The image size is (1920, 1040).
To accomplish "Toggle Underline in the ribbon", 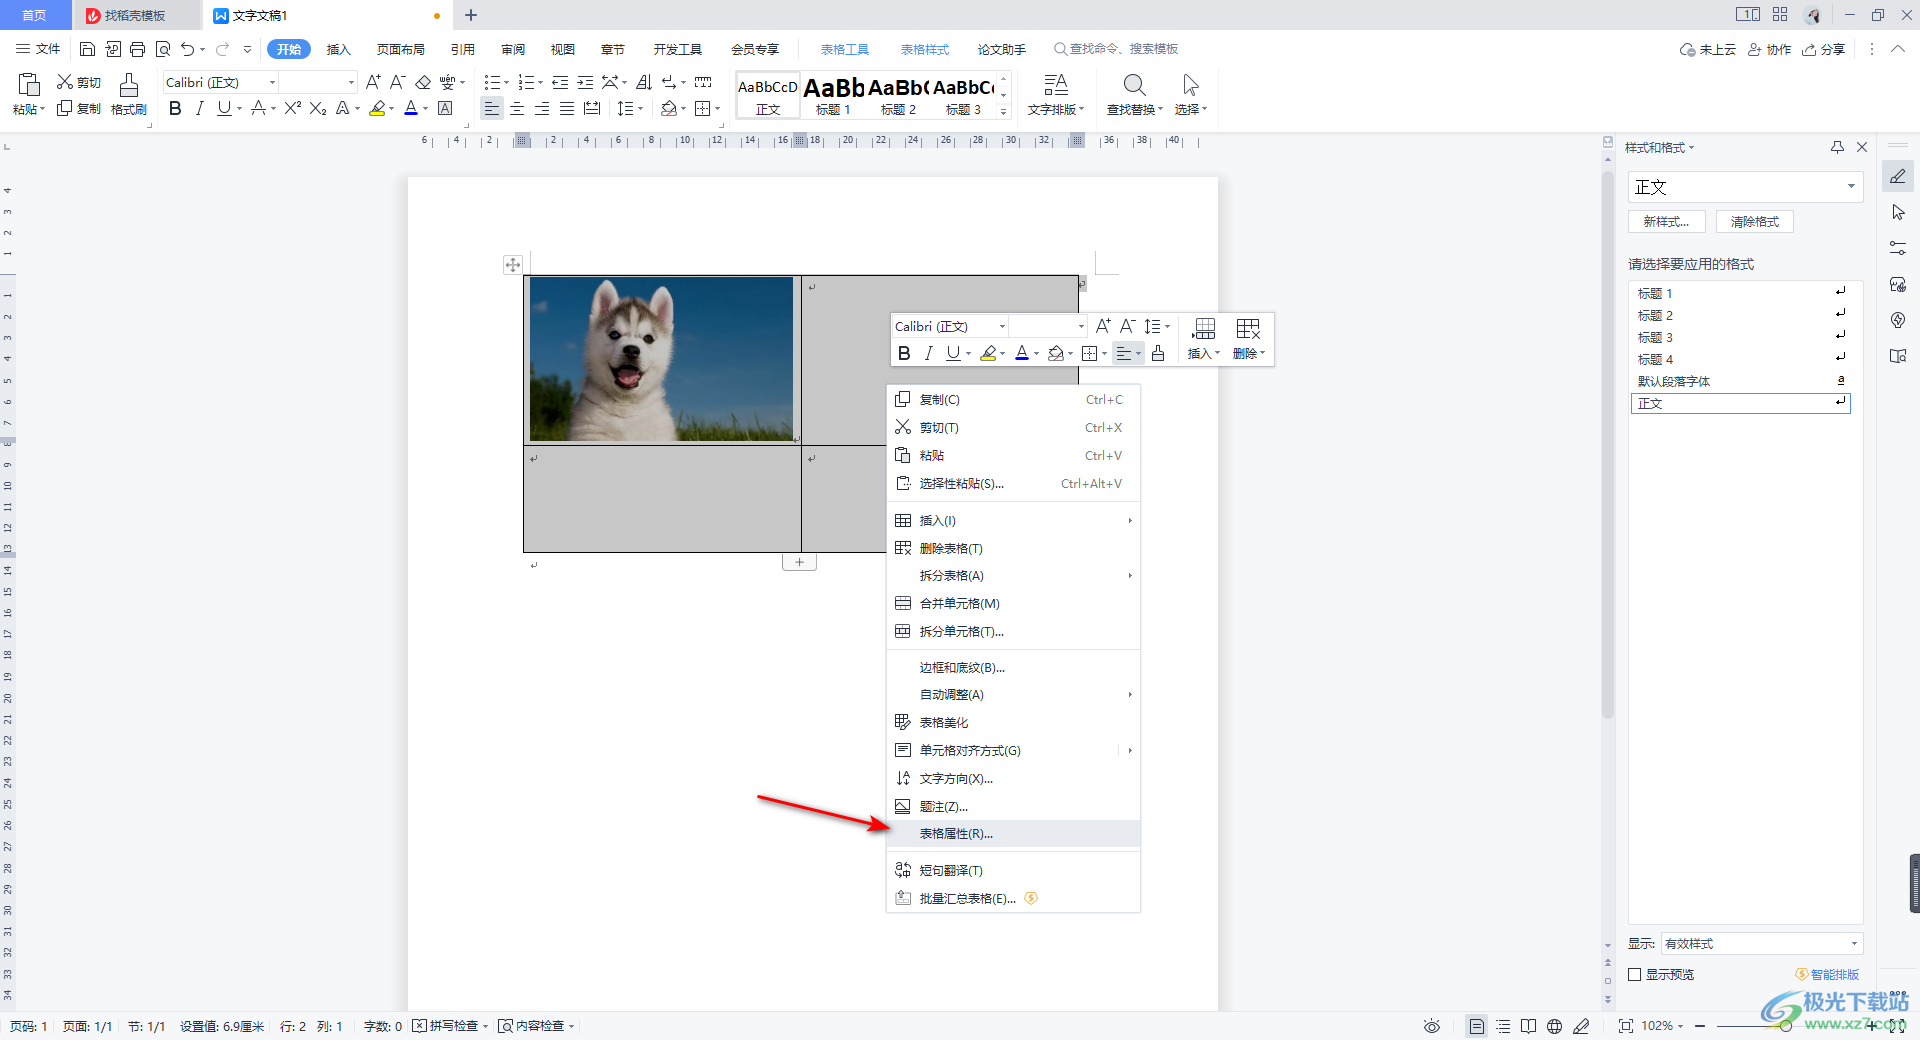I will point(224,108).
